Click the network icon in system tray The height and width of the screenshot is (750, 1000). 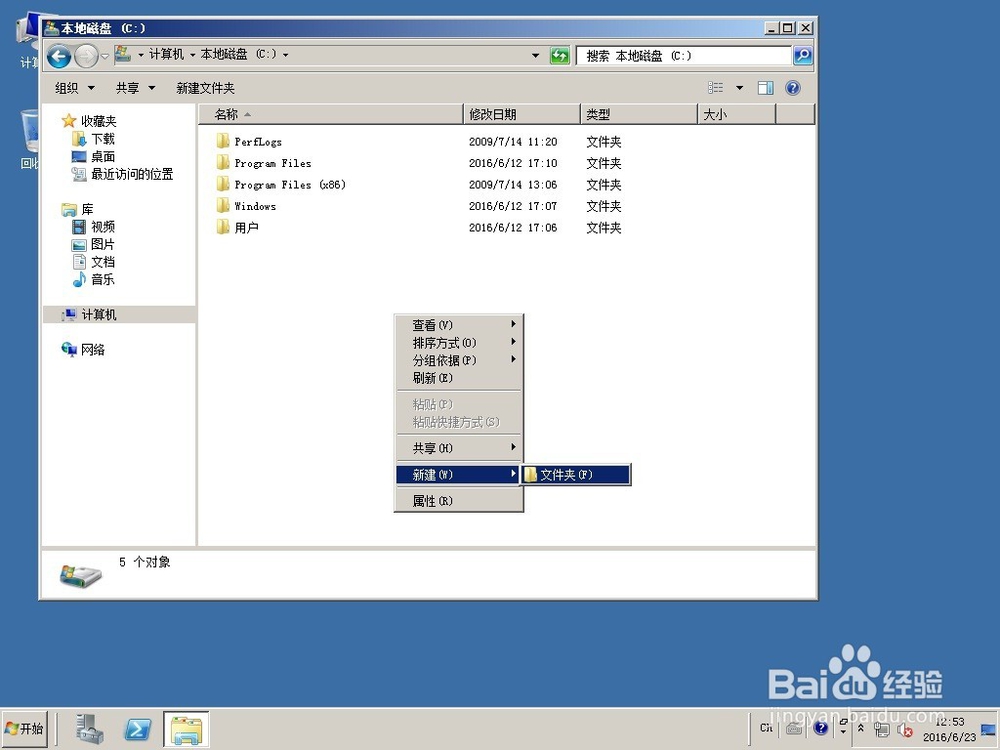coord(884,729)
